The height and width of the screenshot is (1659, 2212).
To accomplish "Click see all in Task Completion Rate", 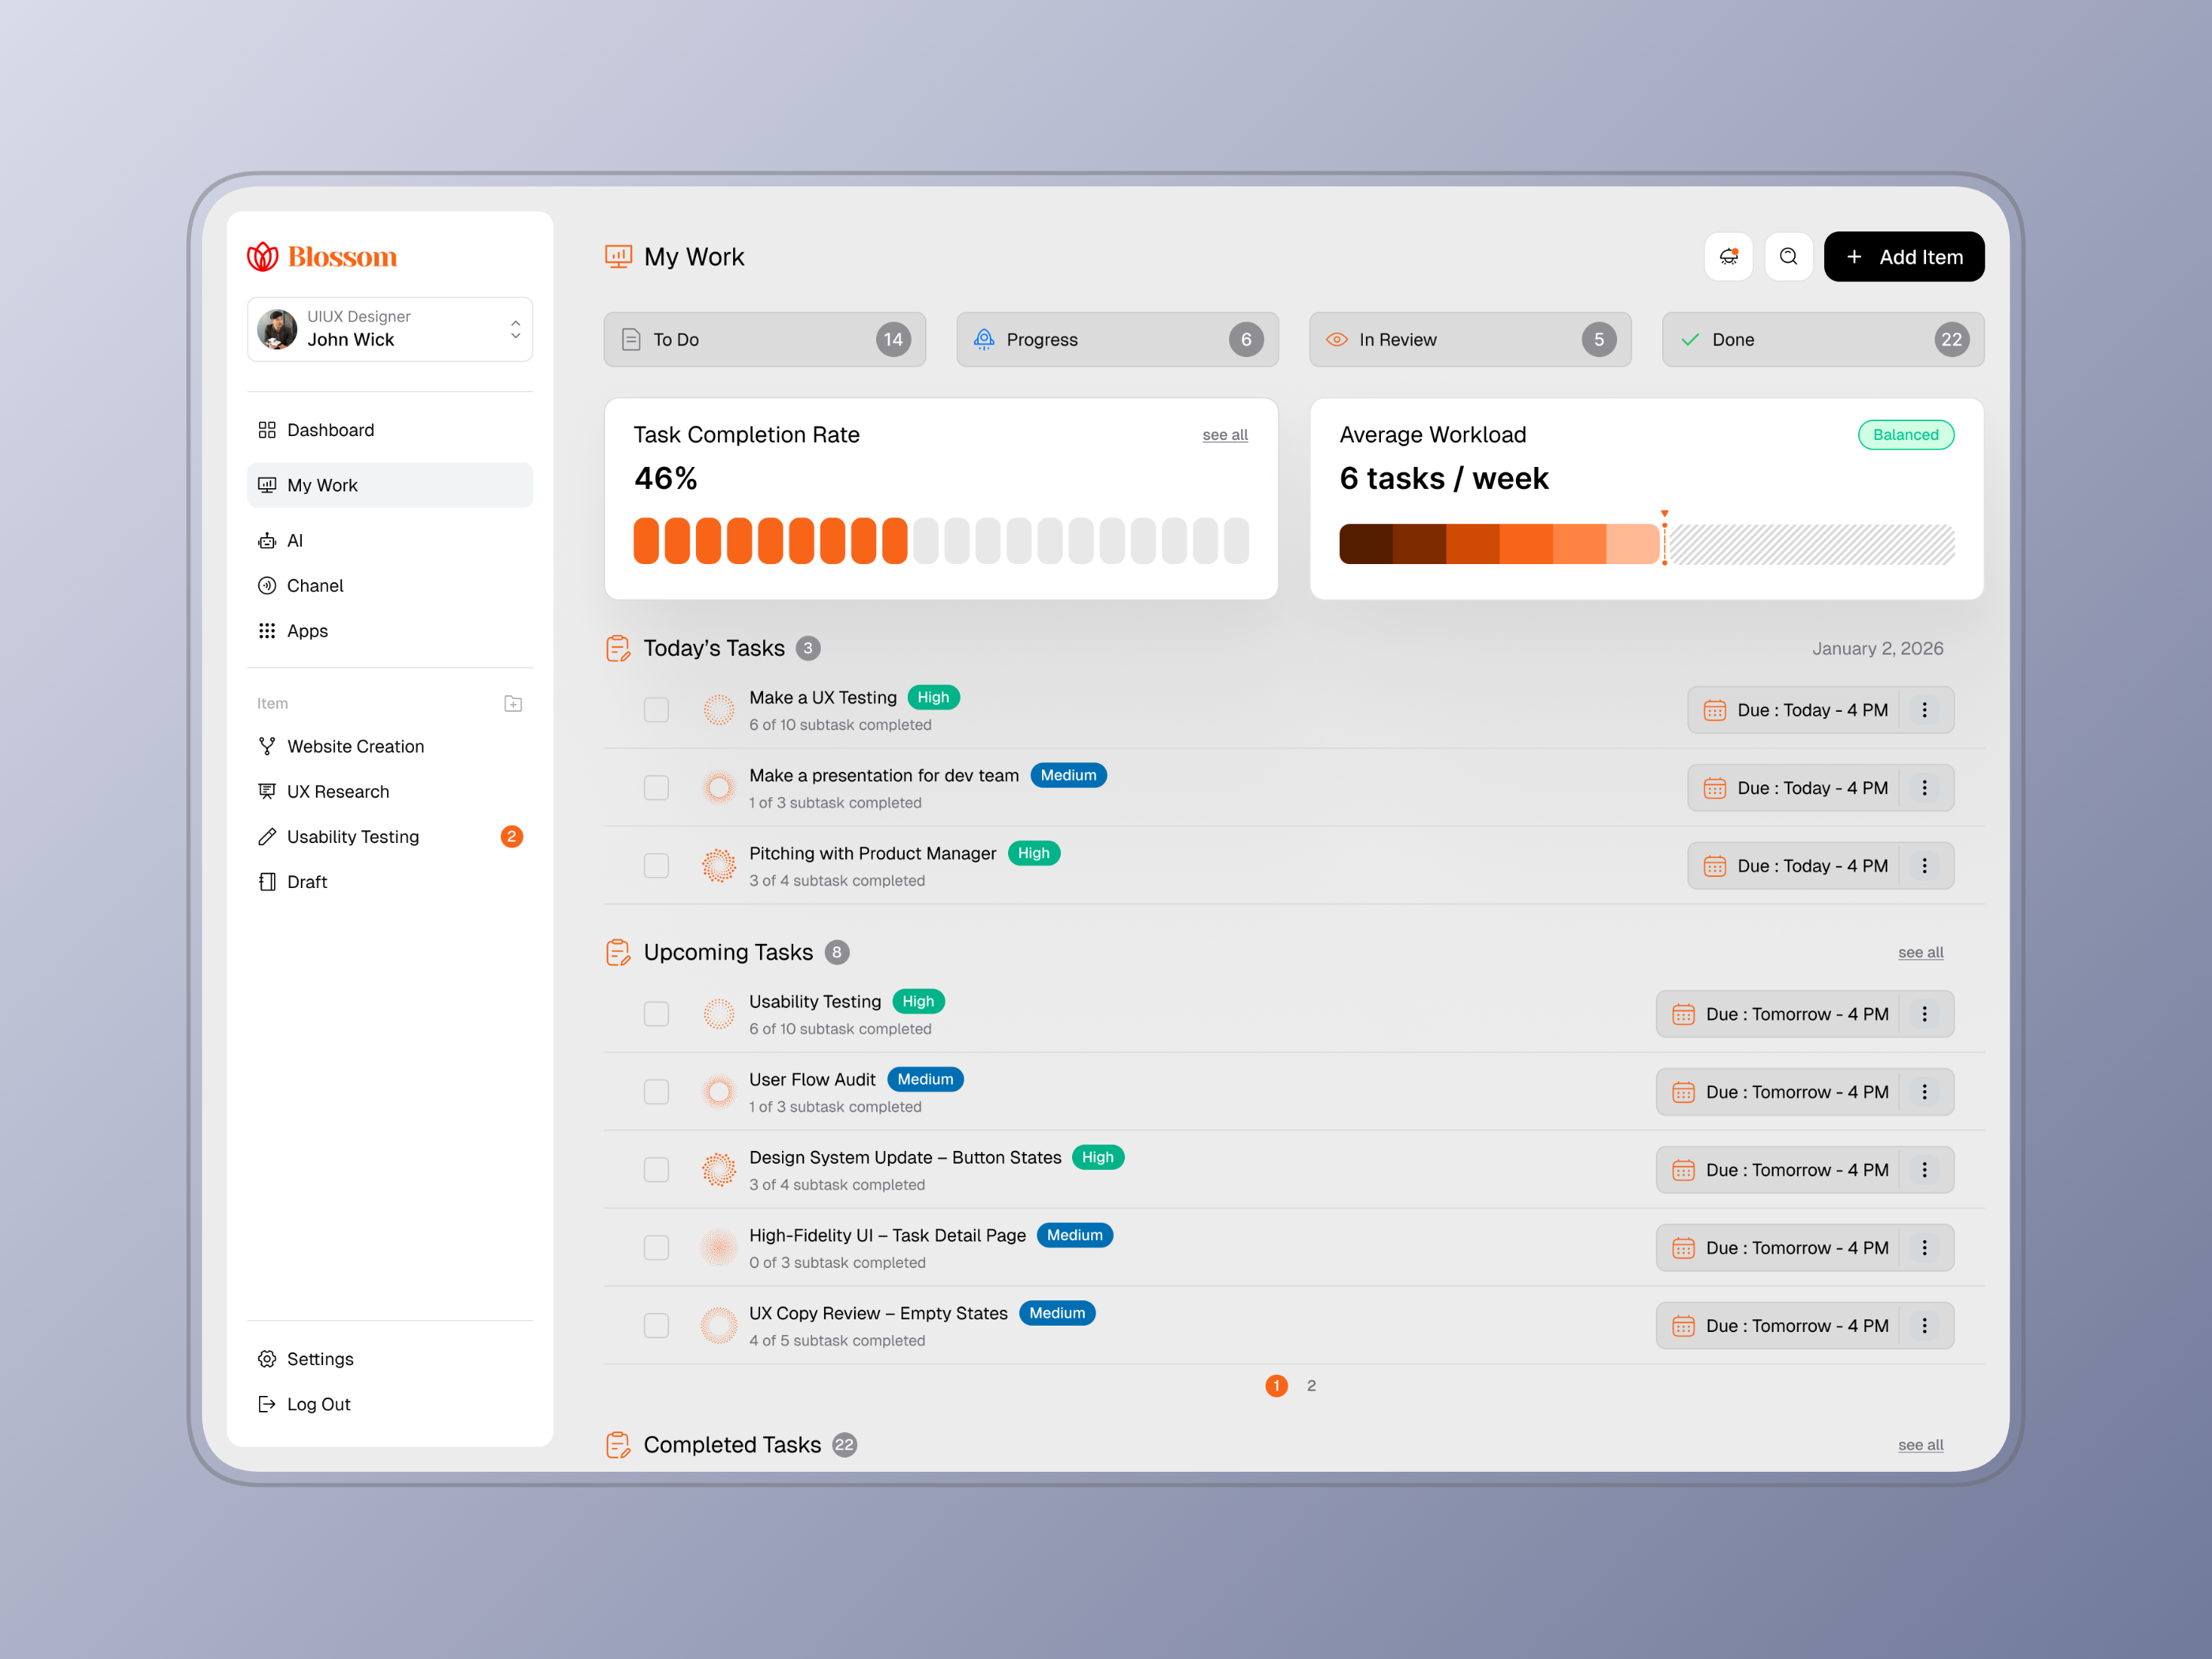I will pyautogui.click(x=1225, y=435).
